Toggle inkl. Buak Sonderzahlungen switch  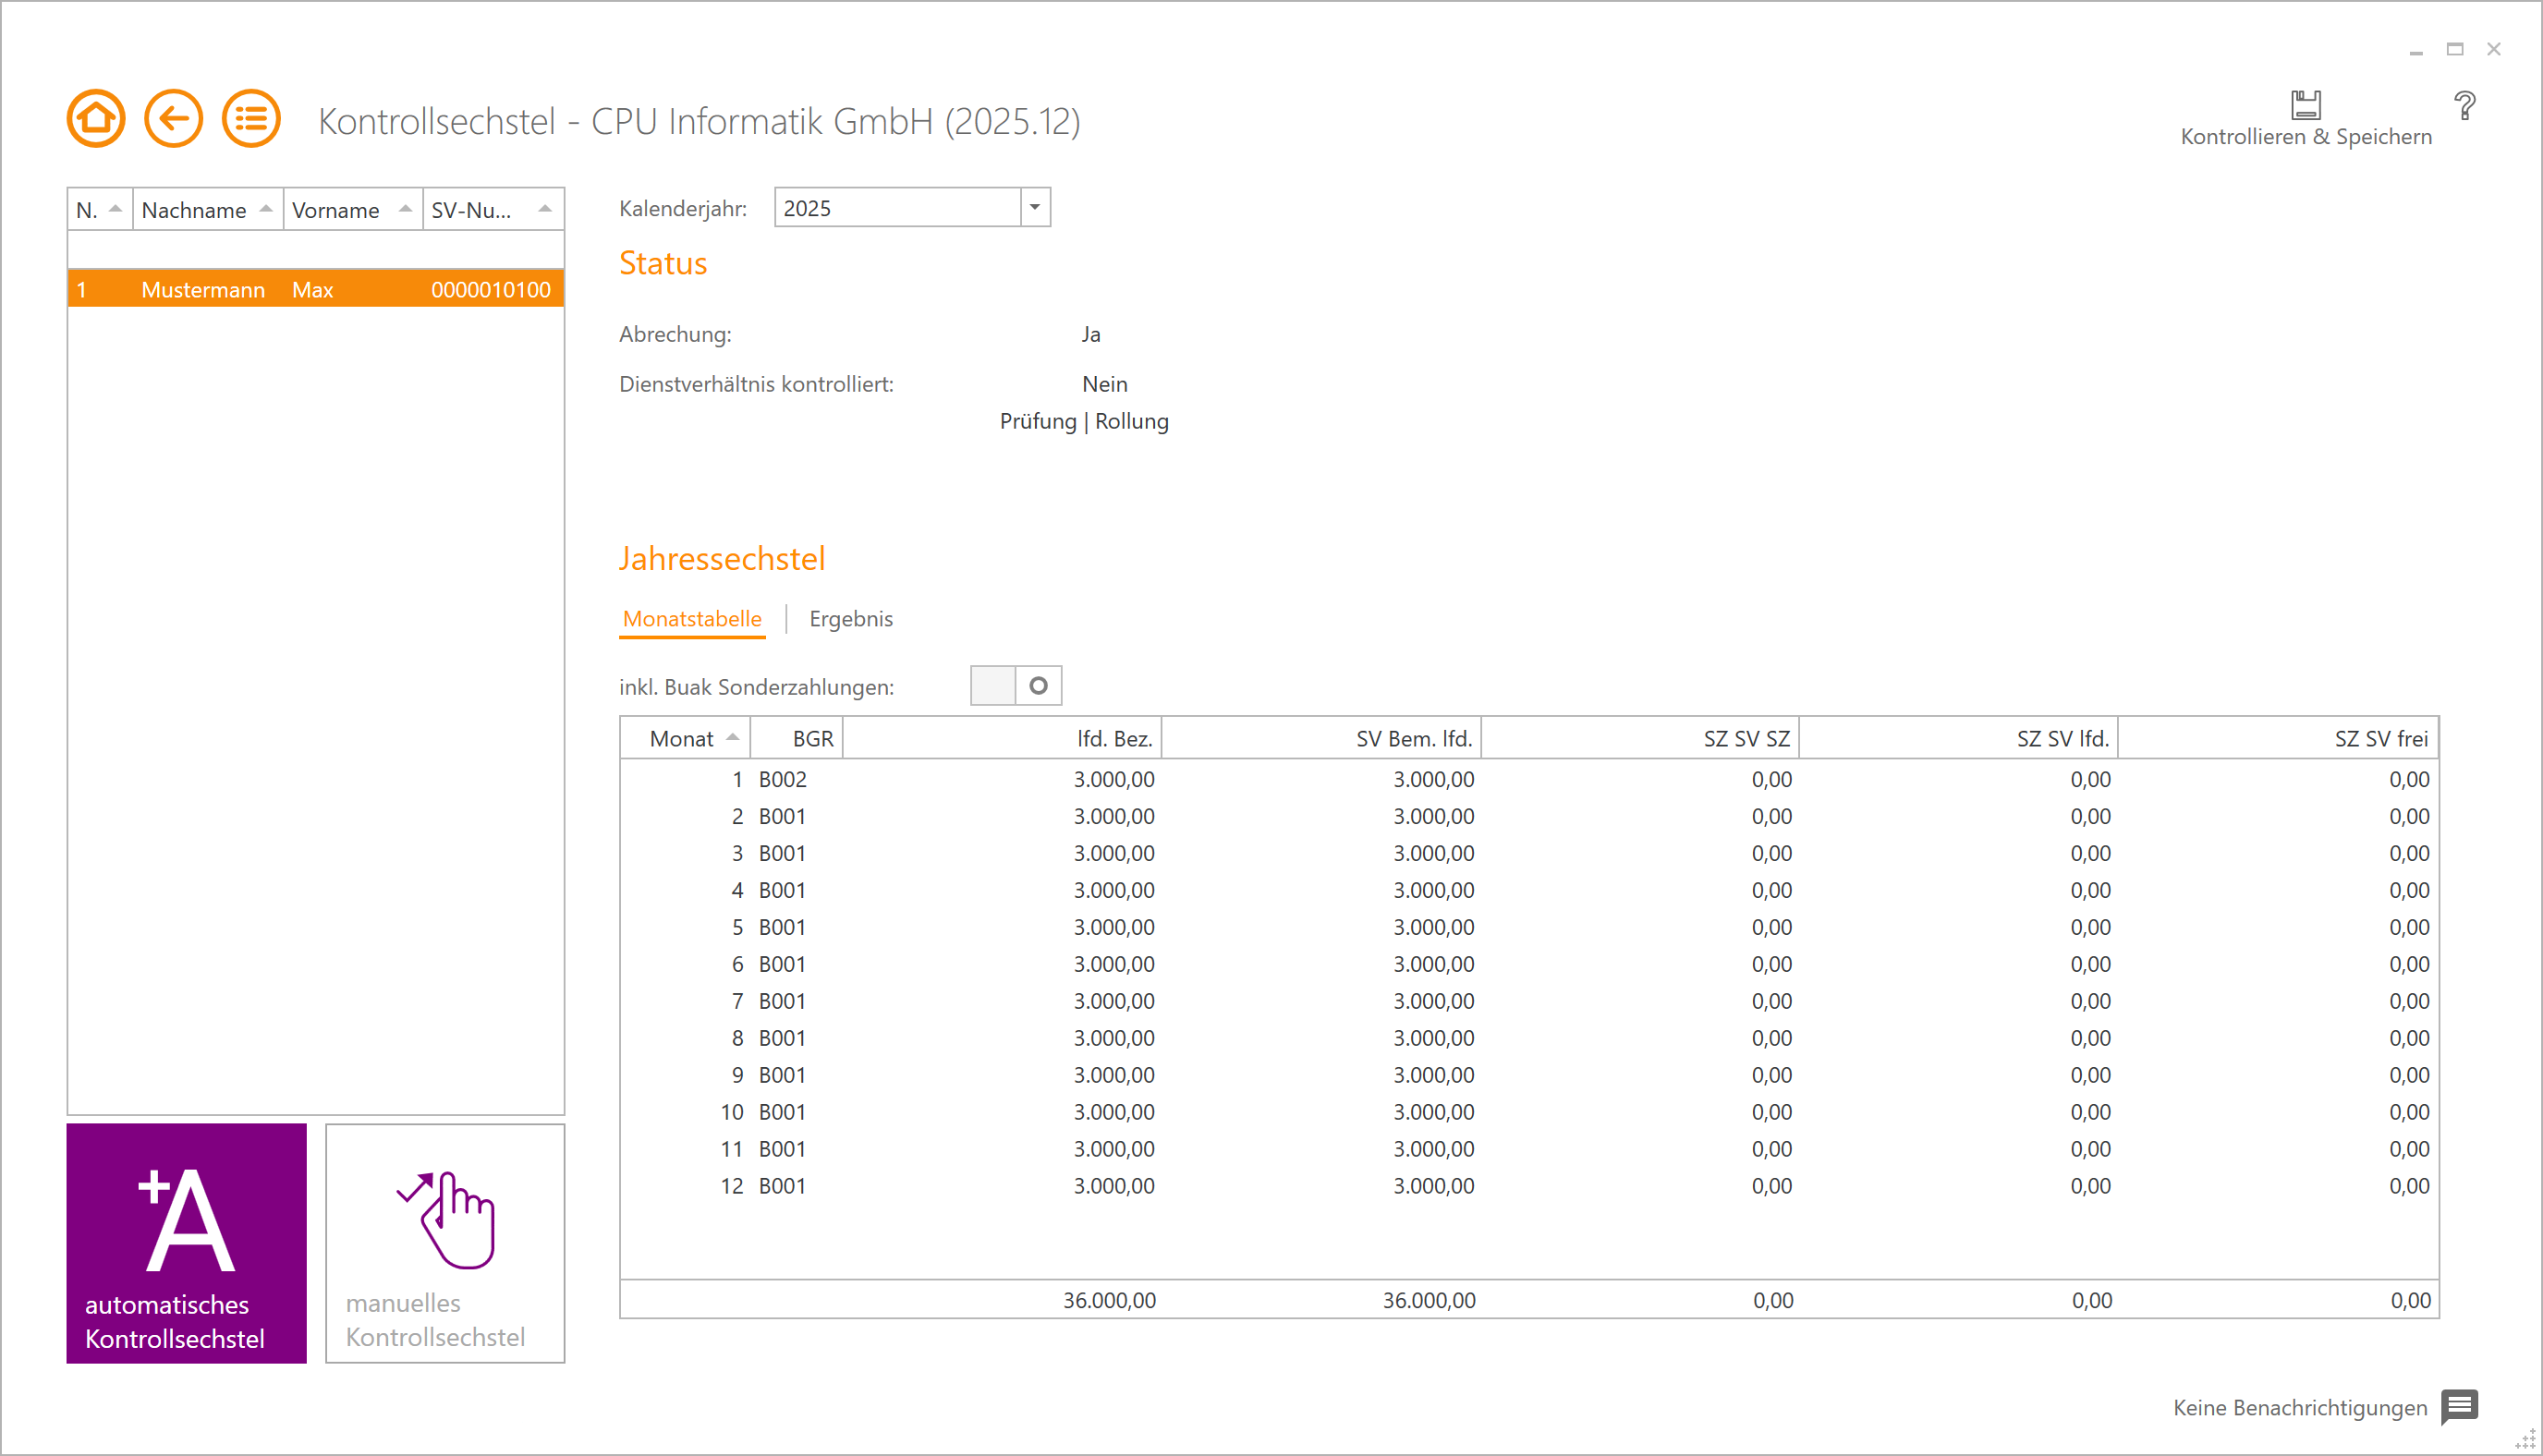click(1015, 686)
